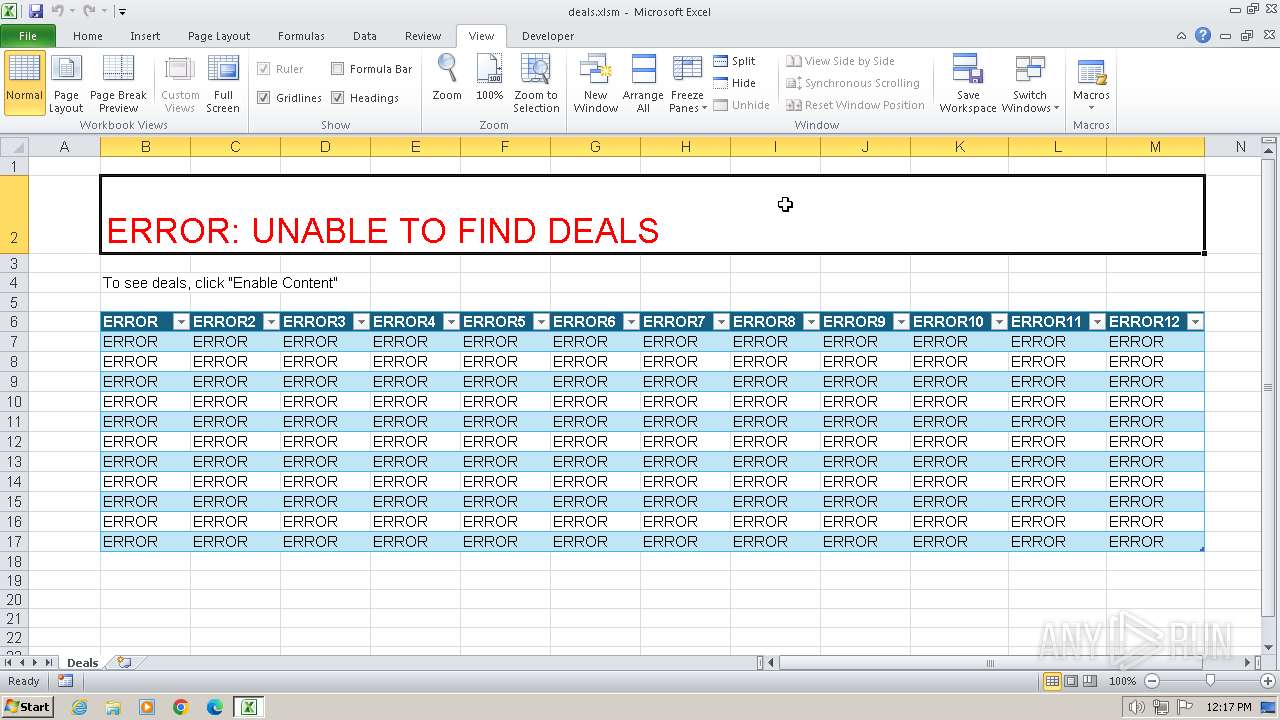This screenshot has width=1280, height=720.
Task: Open the Page Layout ribbon tab
Action: 219,36
